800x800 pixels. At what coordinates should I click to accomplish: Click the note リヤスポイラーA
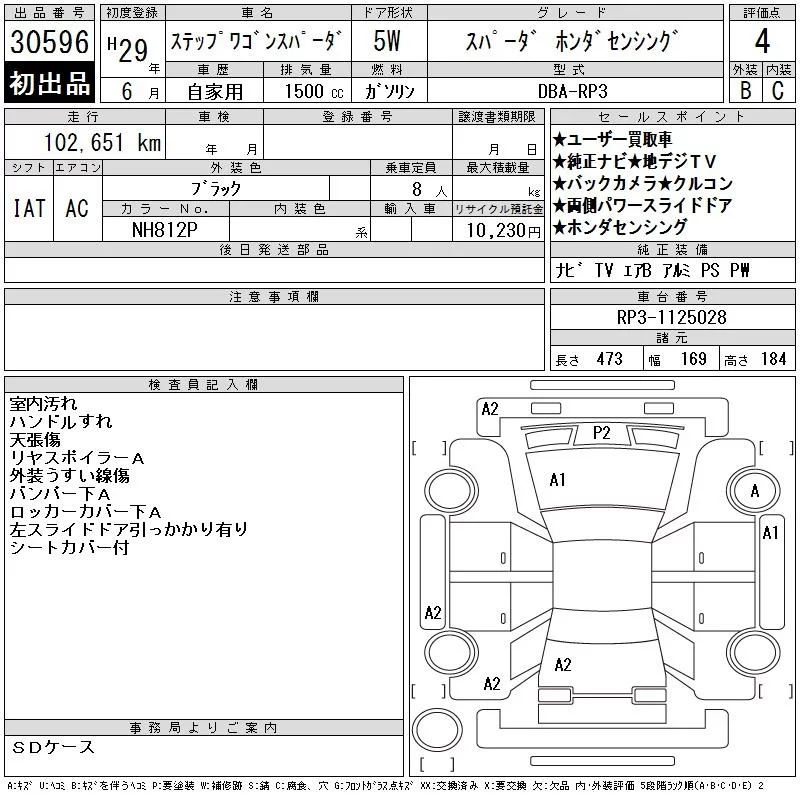77,458
